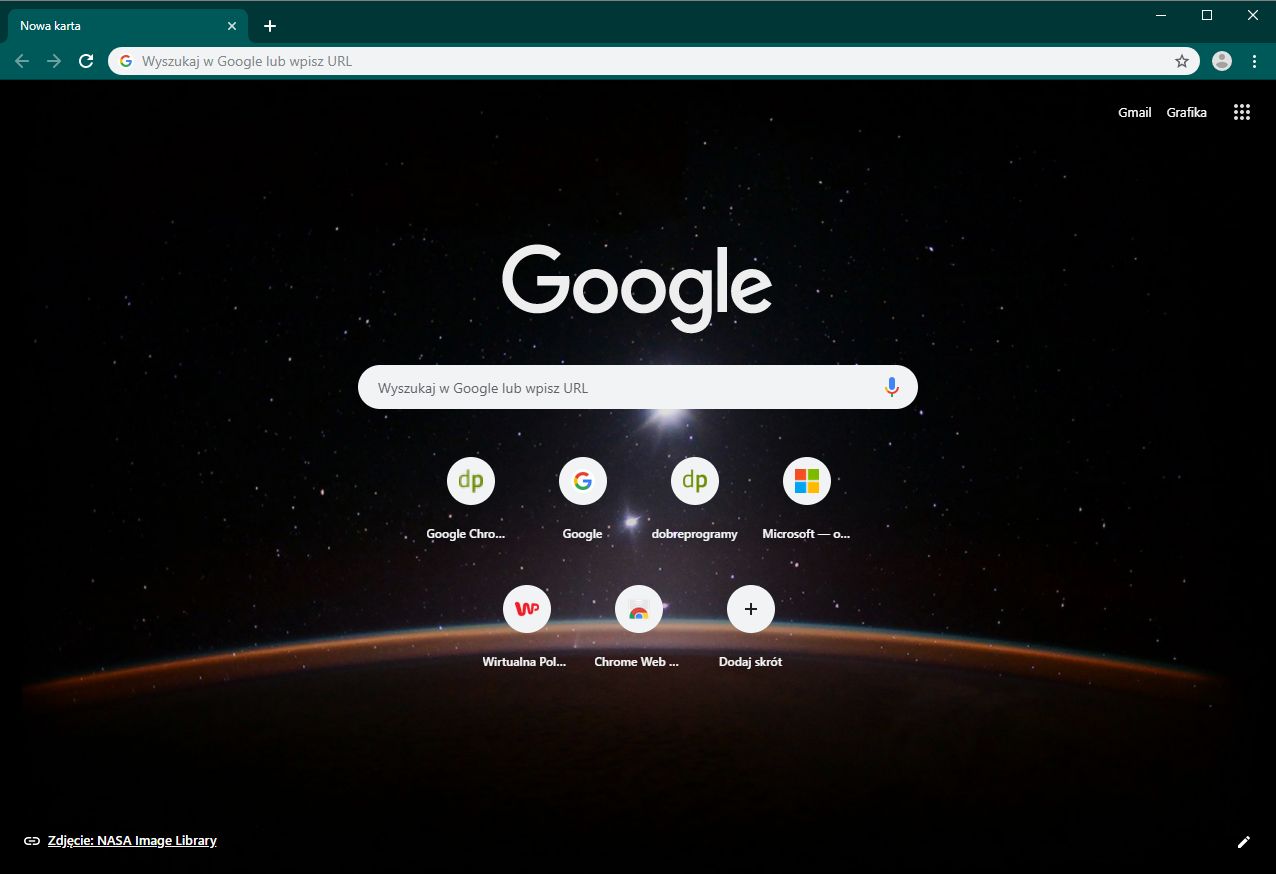Focus the Google search box

coord(638,387)
